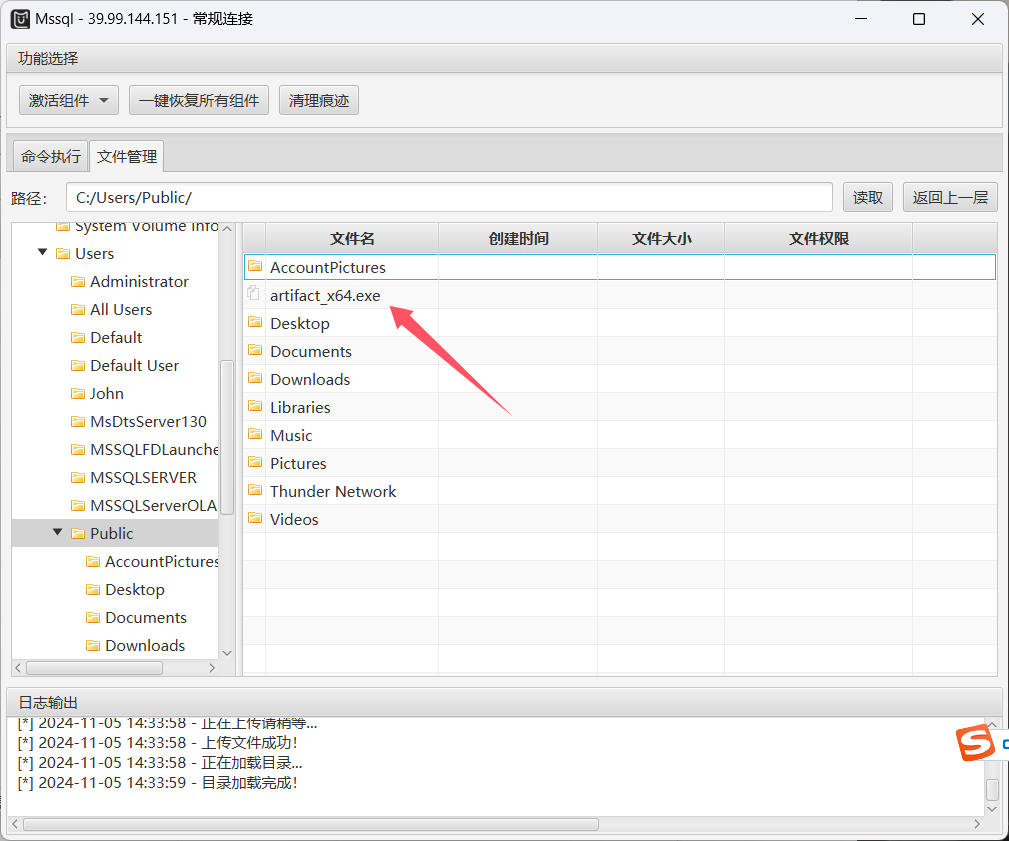Click the tree scroll-down arrow

click(x=227, y=652)
